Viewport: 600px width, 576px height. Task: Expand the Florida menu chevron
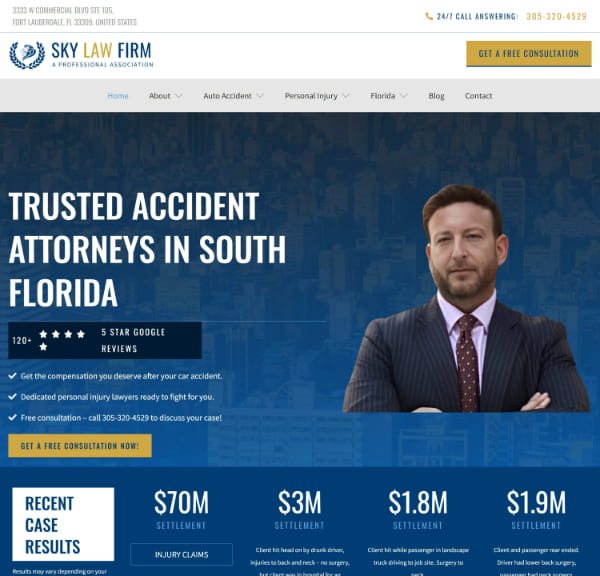point(404,96)
